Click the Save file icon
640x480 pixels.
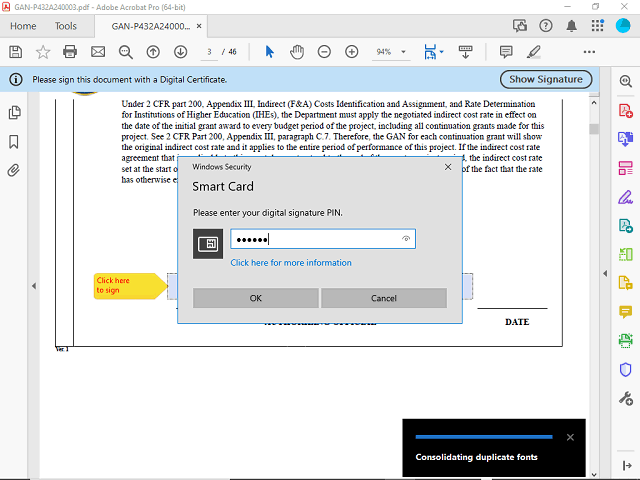pyautogui.click(x=16, y=52)
